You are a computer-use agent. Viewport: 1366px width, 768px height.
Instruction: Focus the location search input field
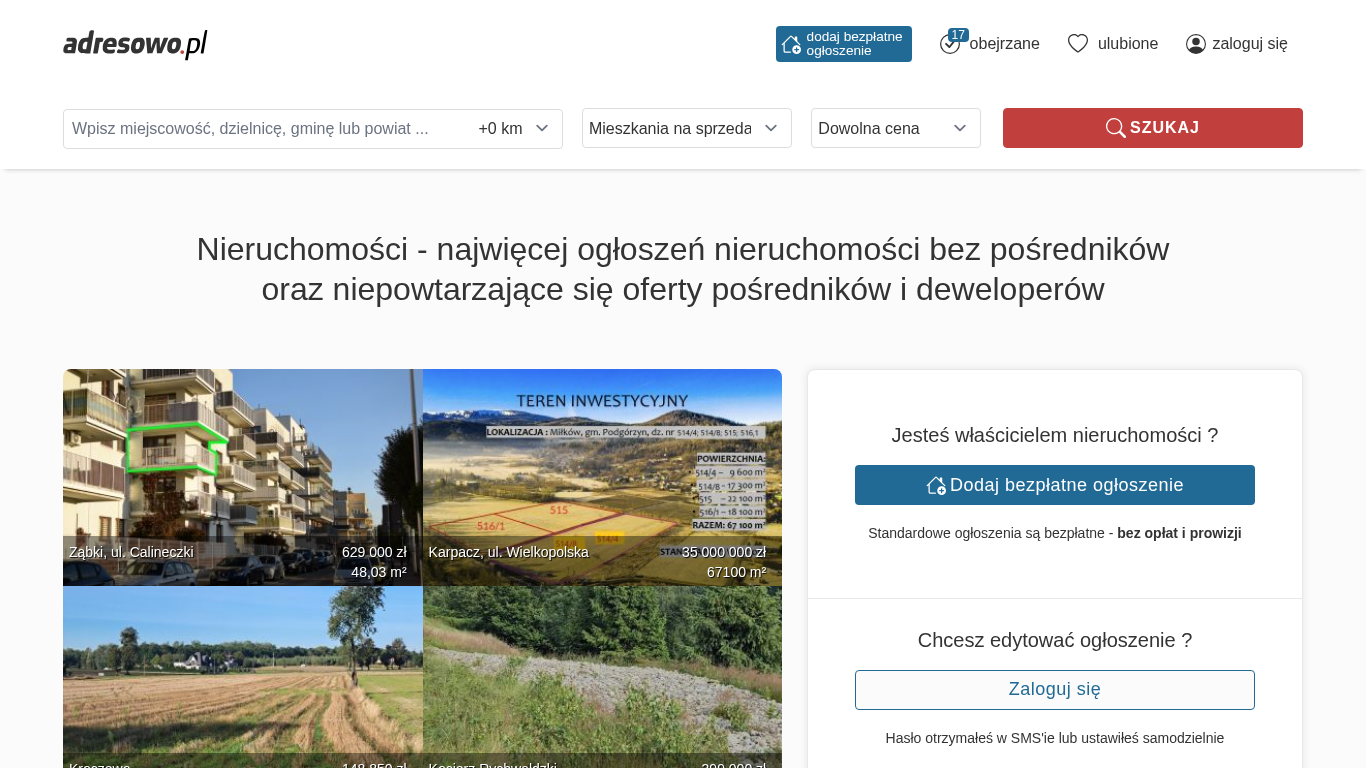pyautogui.click(x=265, y=129)
